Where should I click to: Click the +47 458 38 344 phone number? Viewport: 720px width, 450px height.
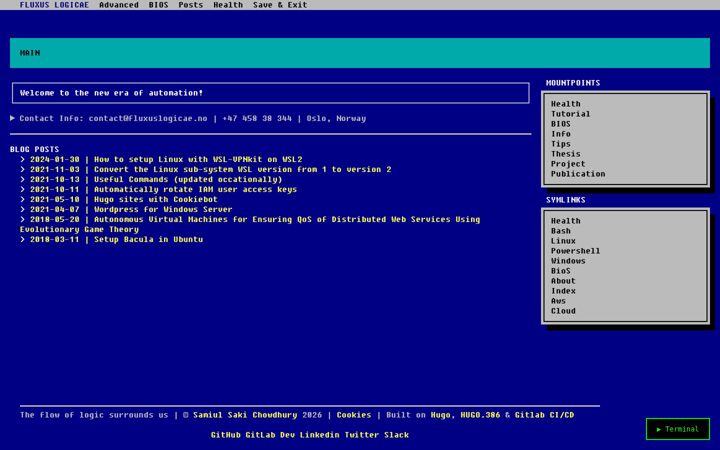click(257, 118)
